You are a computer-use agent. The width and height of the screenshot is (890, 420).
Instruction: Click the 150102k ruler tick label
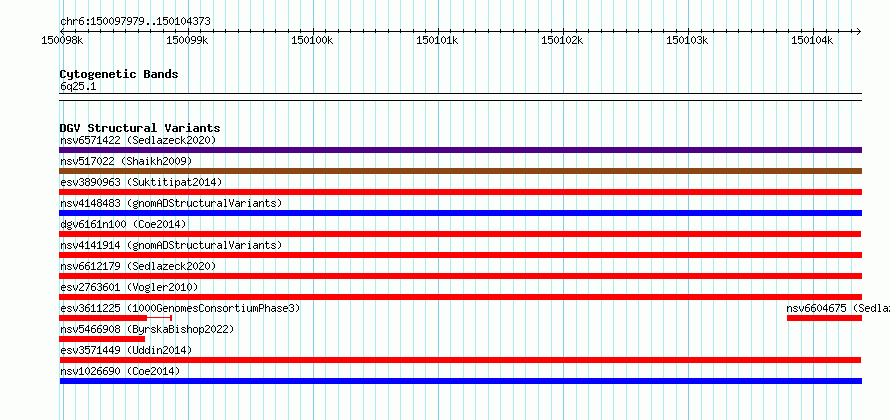562,40
